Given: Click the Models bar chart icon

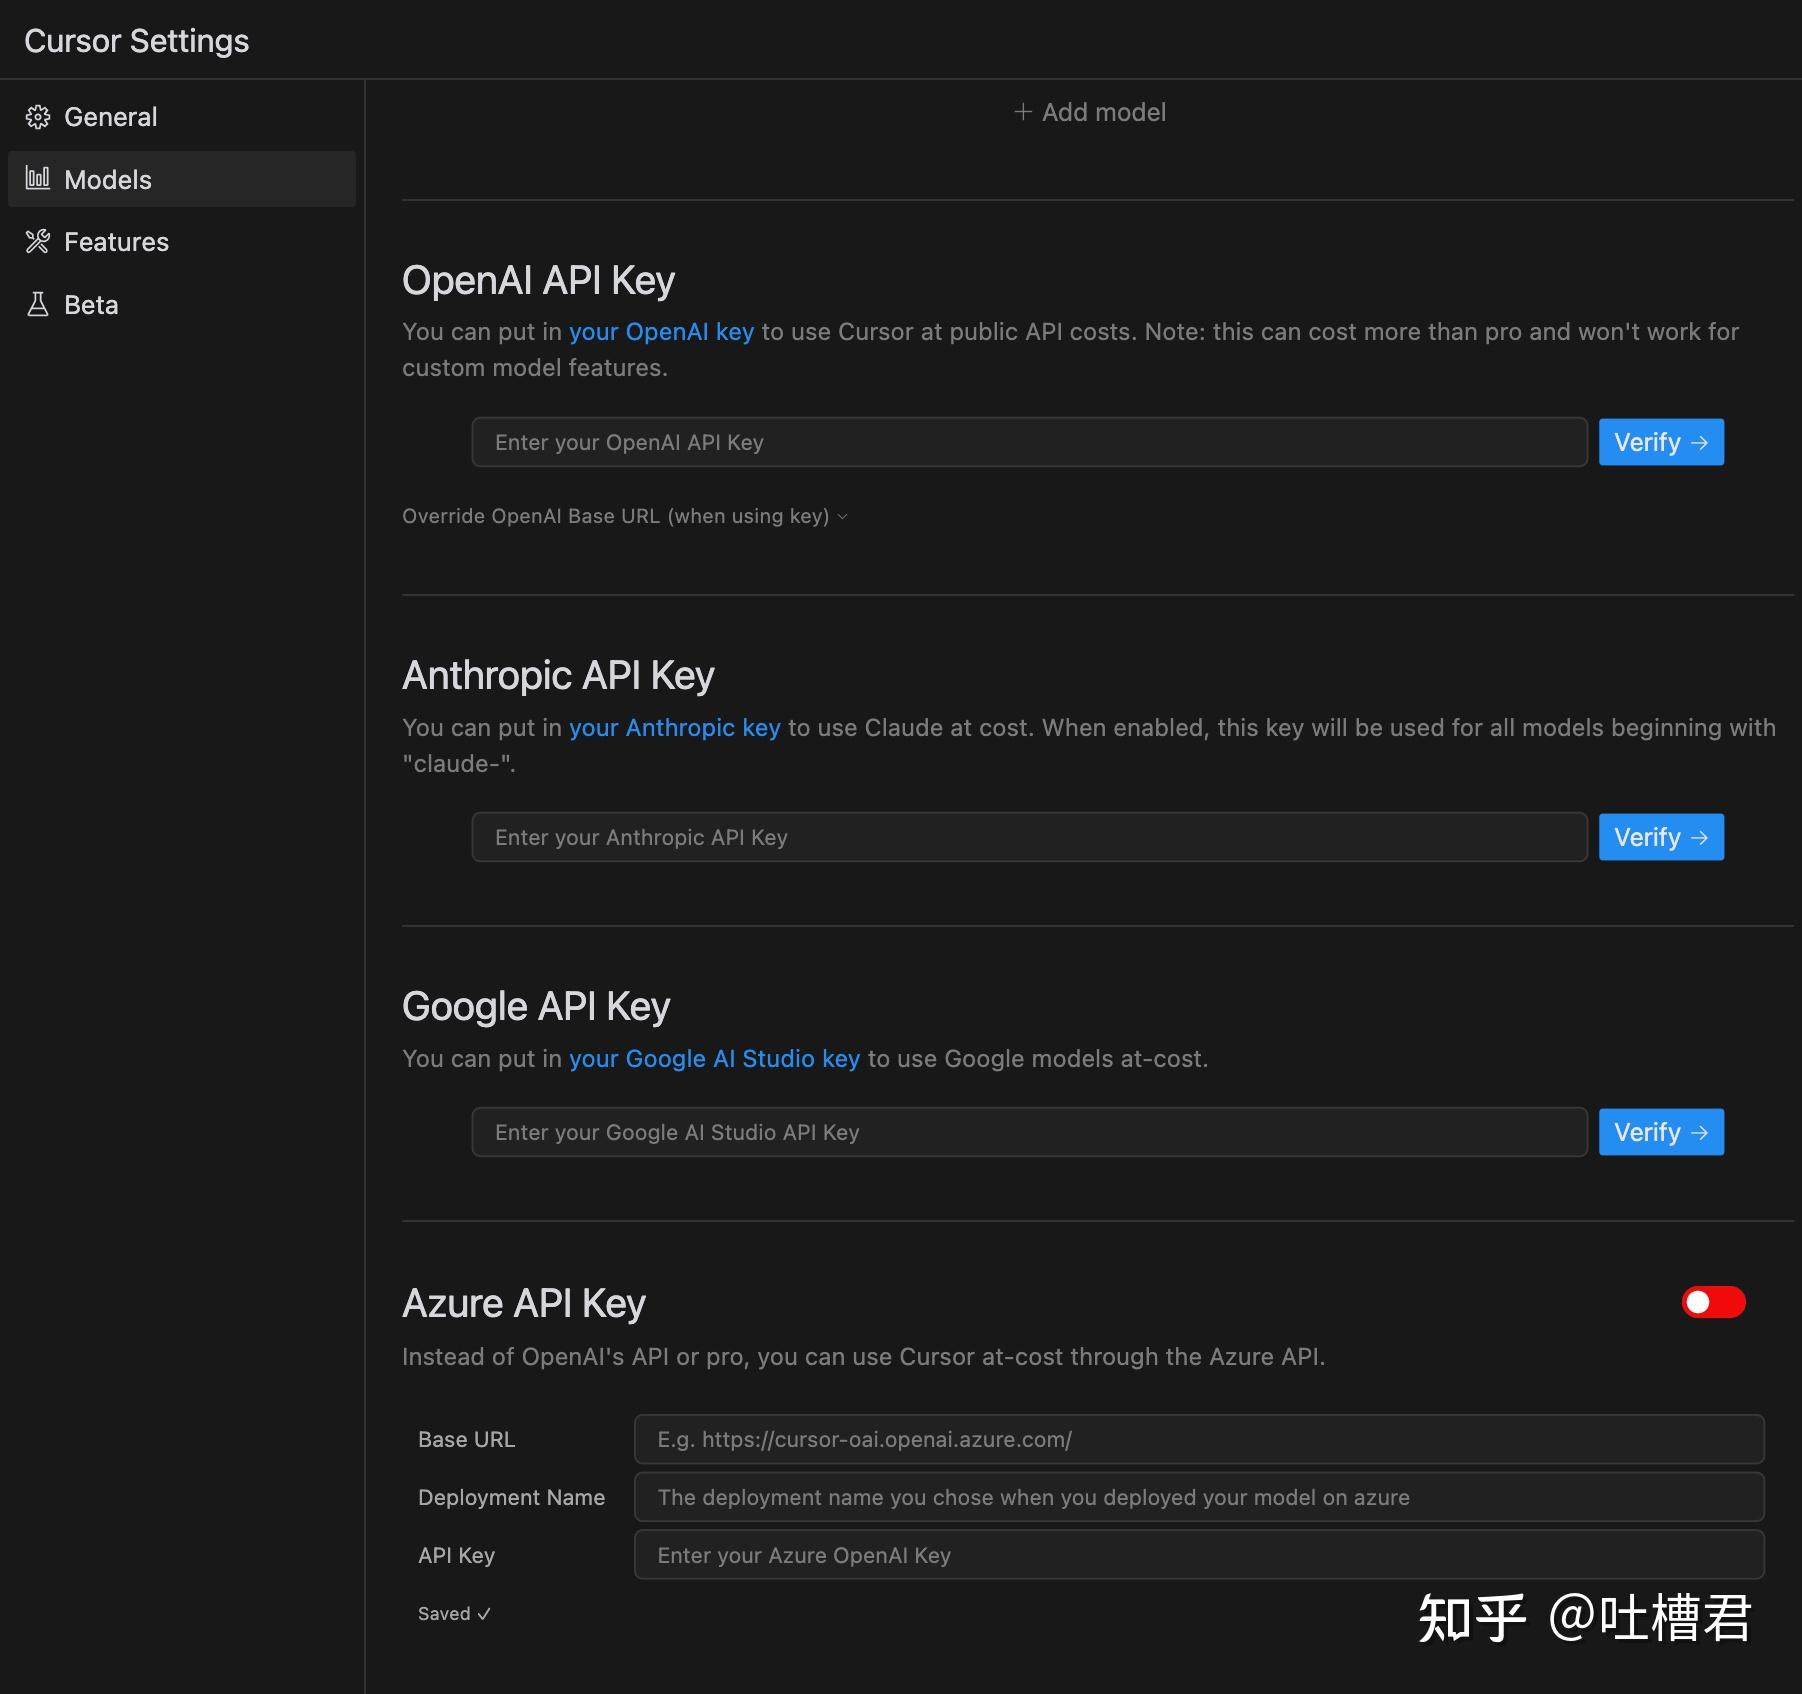Looking at the screenshot, I should click(x=38, y=179).
